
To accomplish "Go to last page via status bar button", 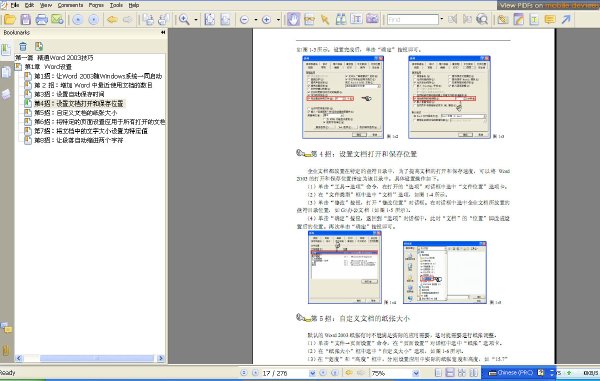I will tap(334, 373).
